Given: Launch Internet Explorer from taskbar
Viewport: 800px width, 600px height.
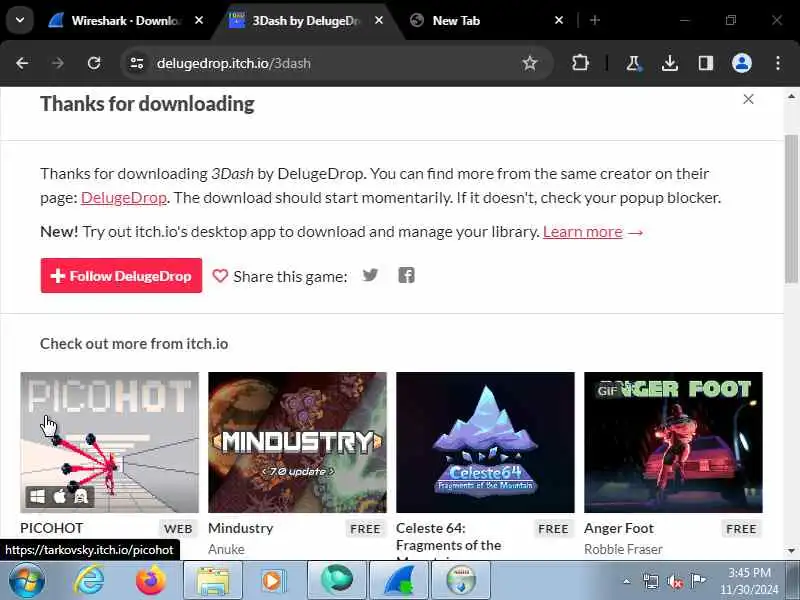Looking at the screenshot, I should [88, 580].
